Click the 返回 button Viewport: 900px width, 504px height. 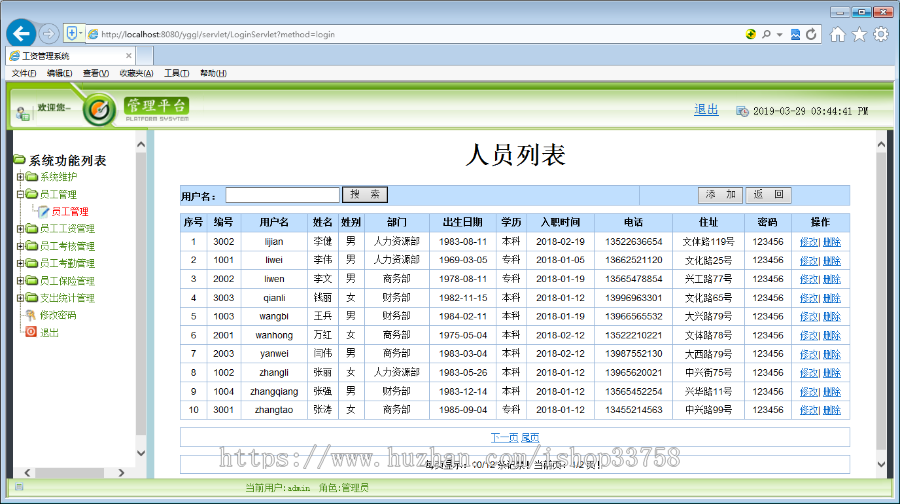(x=769, y=195)
